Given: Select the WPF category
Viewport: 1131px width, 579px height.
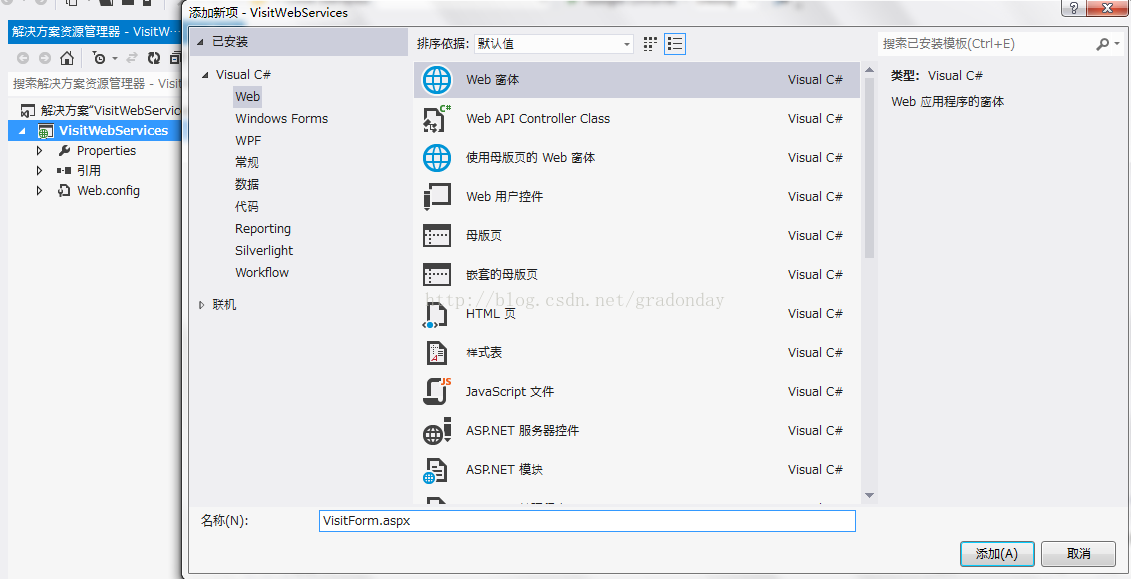Looking at the screenshot, I should pos(248,141).
